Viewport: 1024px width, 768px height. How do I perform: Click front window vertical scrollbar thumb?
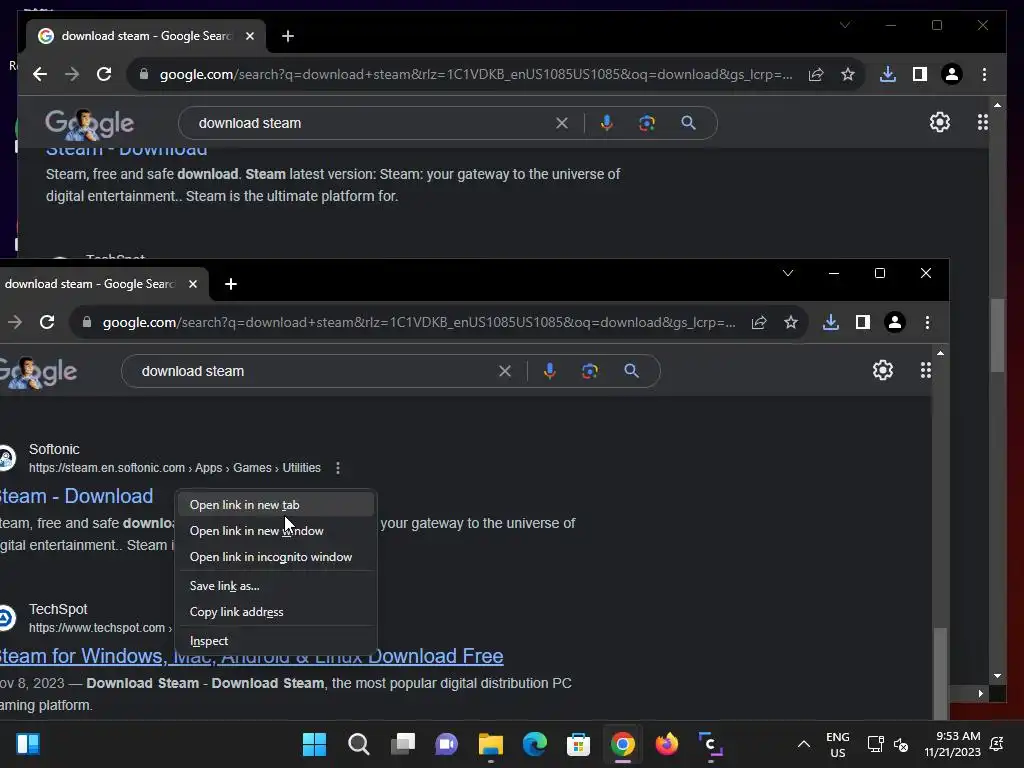pos(940,673)
